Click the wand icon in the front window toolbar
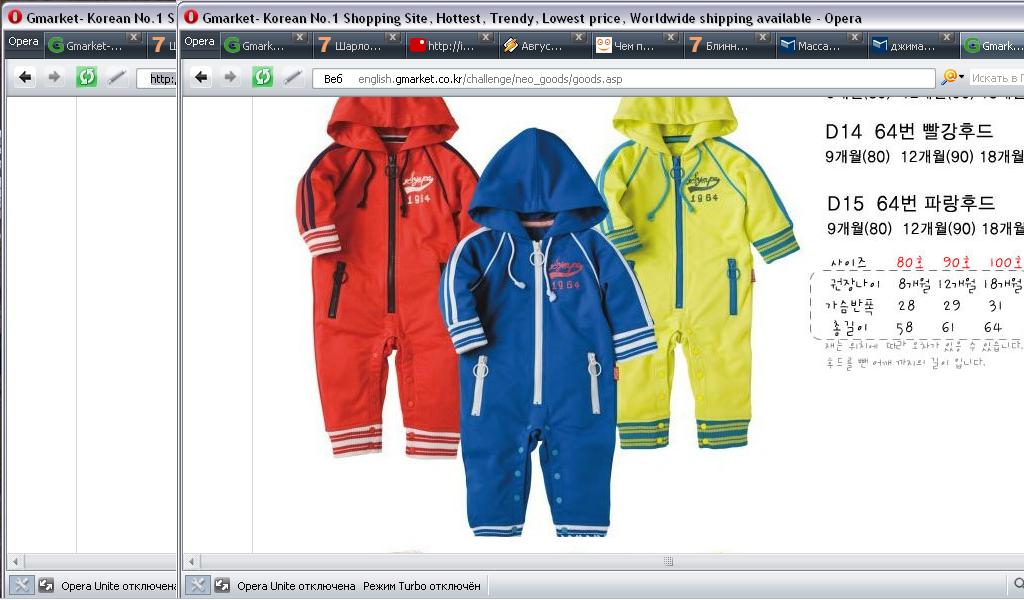Image resolution: width=1024 pixels, height=600 pixels. [x=293, y=78]
